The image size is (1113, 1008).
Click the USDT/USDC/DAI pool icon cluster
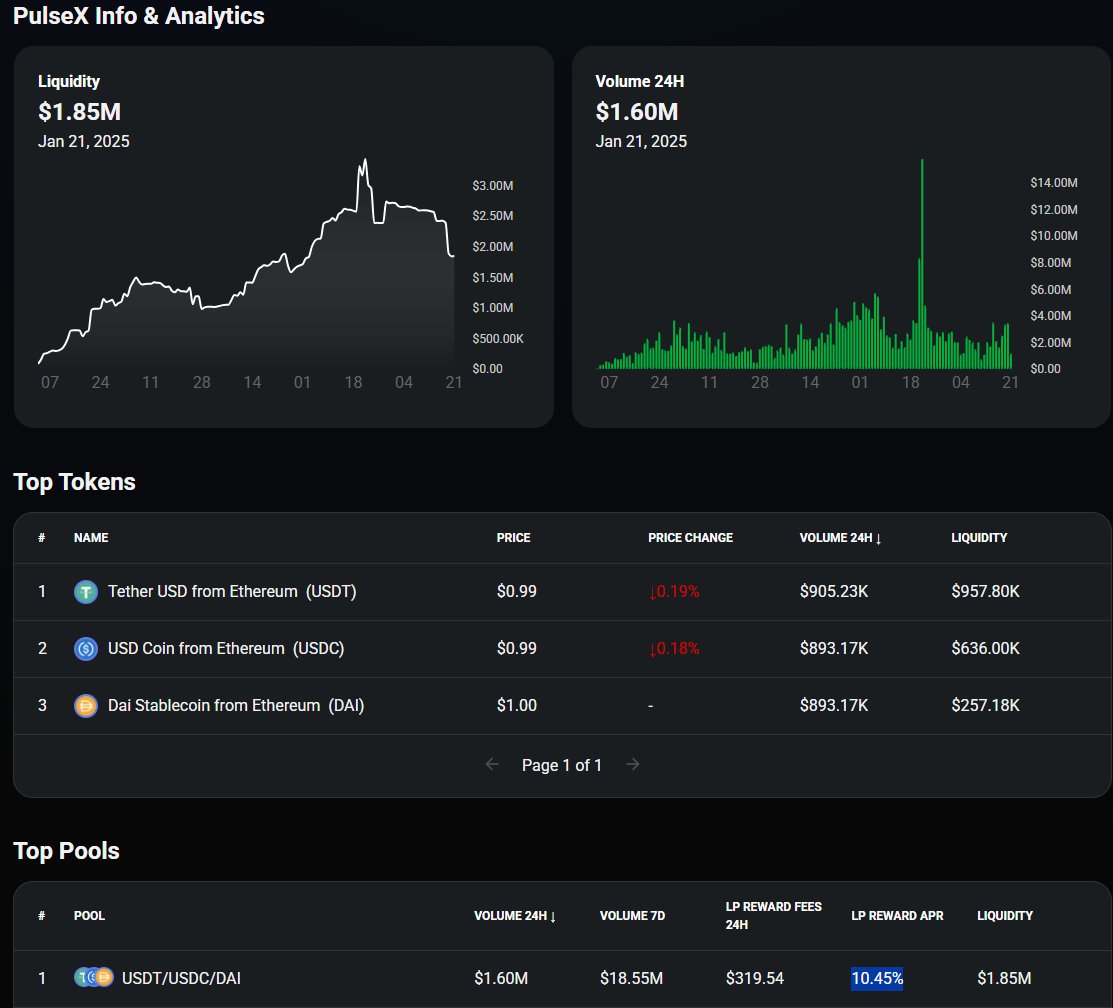tap(94, 977)
